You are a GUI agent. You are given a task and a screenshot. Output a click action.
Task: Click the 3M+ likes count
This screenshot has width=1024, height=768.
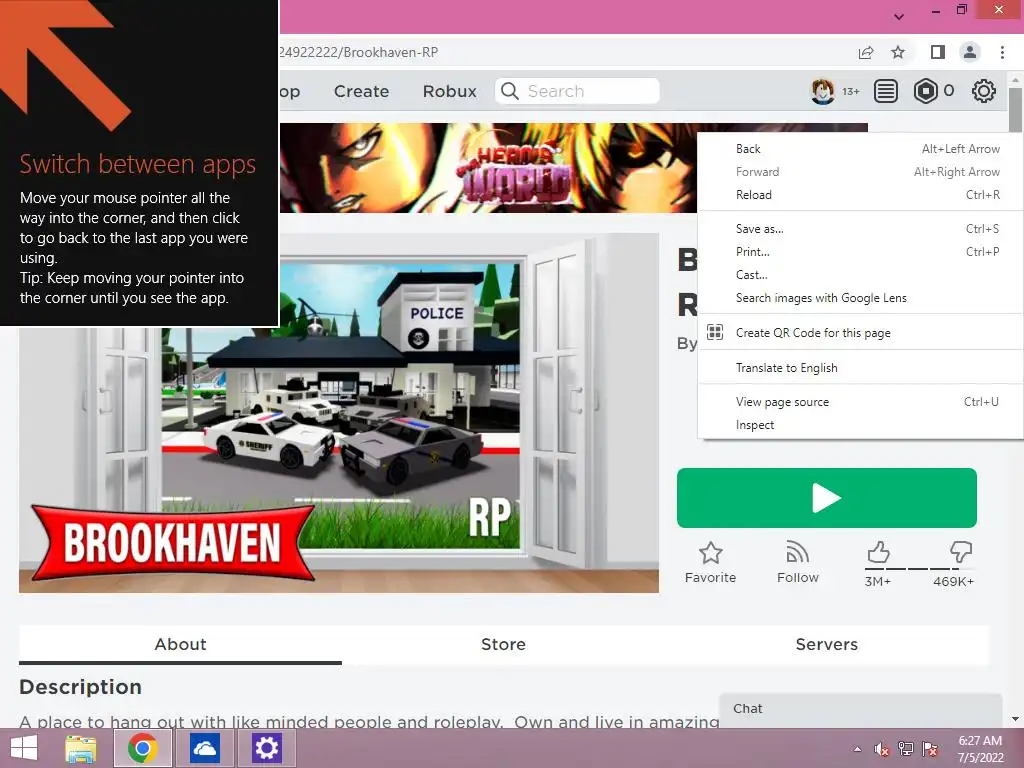point(878,581)
